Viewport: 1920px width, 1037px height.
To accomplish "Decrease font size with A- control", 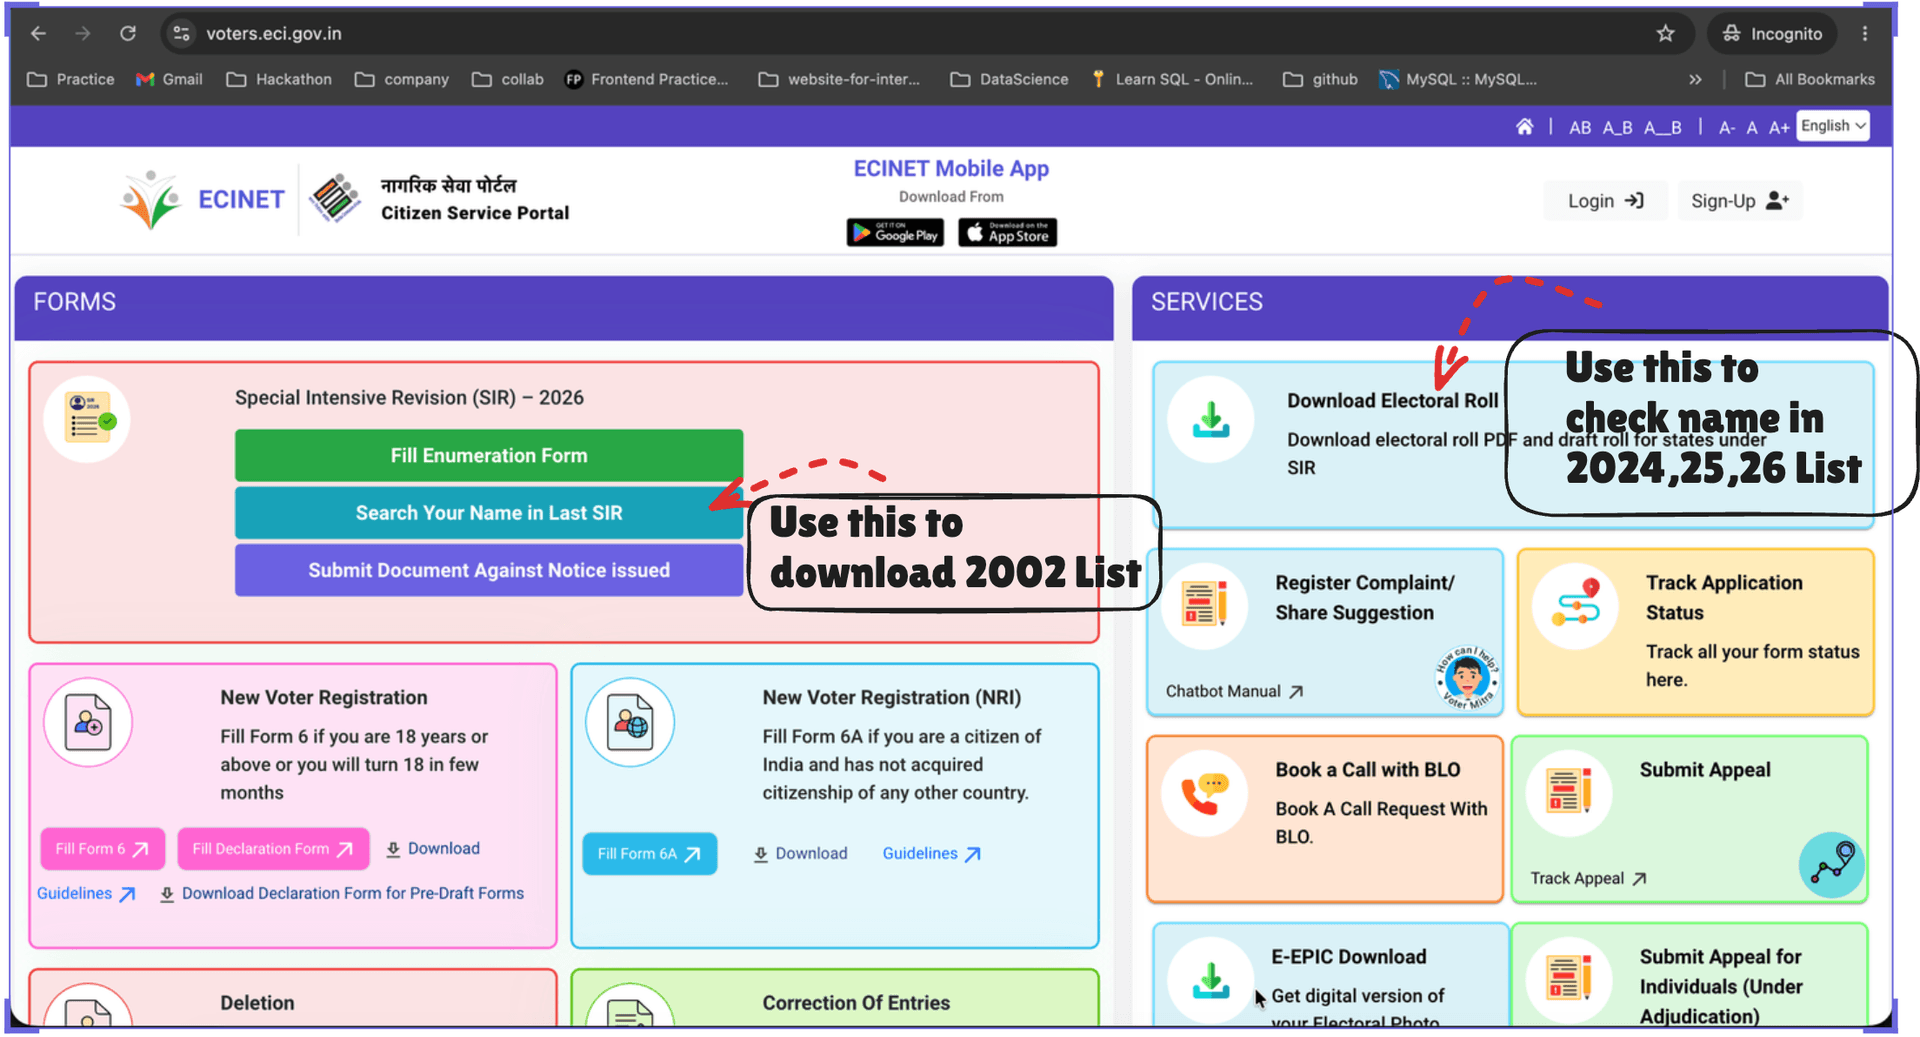I will [1727, 128].
